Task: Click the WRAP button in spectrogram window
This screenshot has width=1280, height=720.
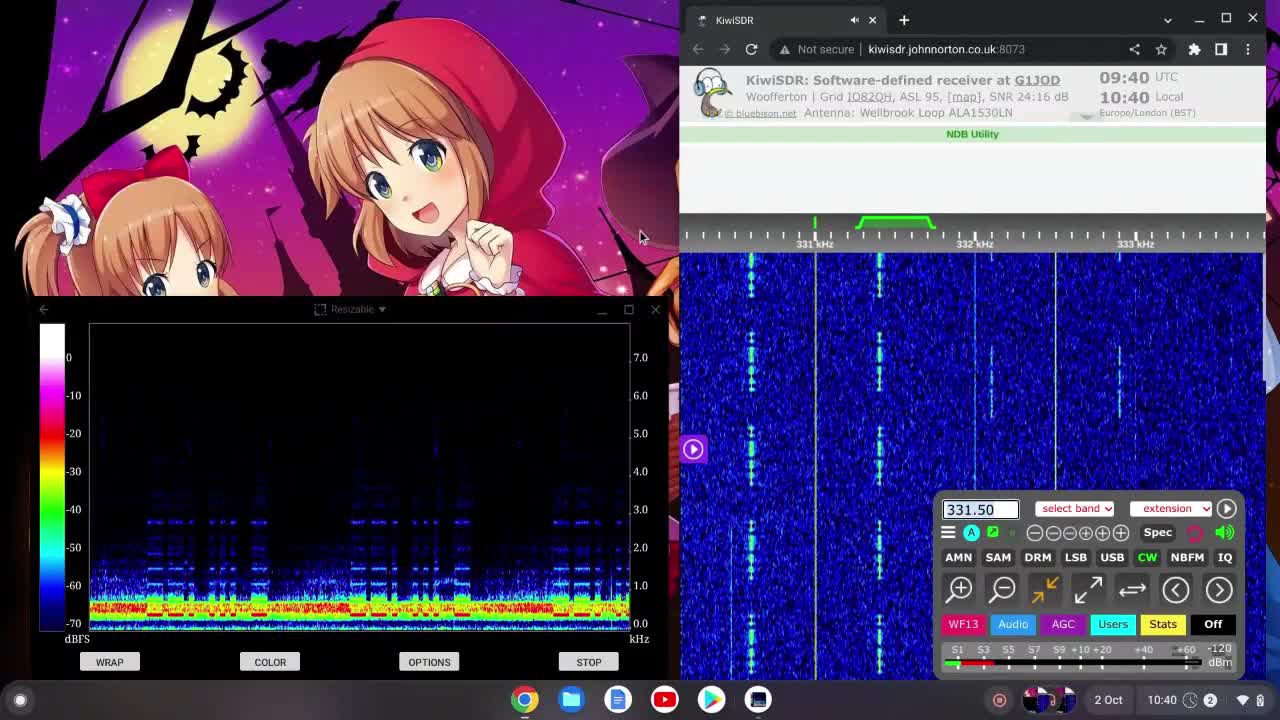Action: pyautogui.click(x=110, y=662)
